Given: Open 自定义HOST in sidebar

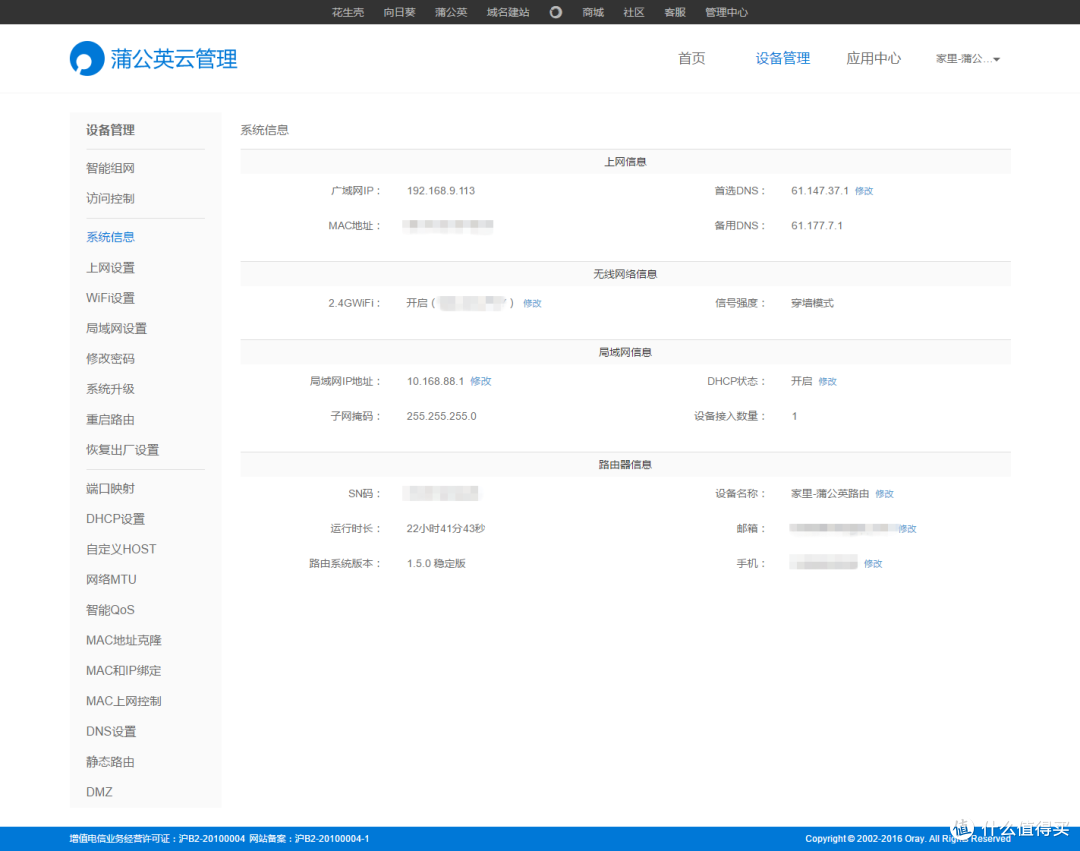Looking at the screenshot, I should [x=121, y=549].
